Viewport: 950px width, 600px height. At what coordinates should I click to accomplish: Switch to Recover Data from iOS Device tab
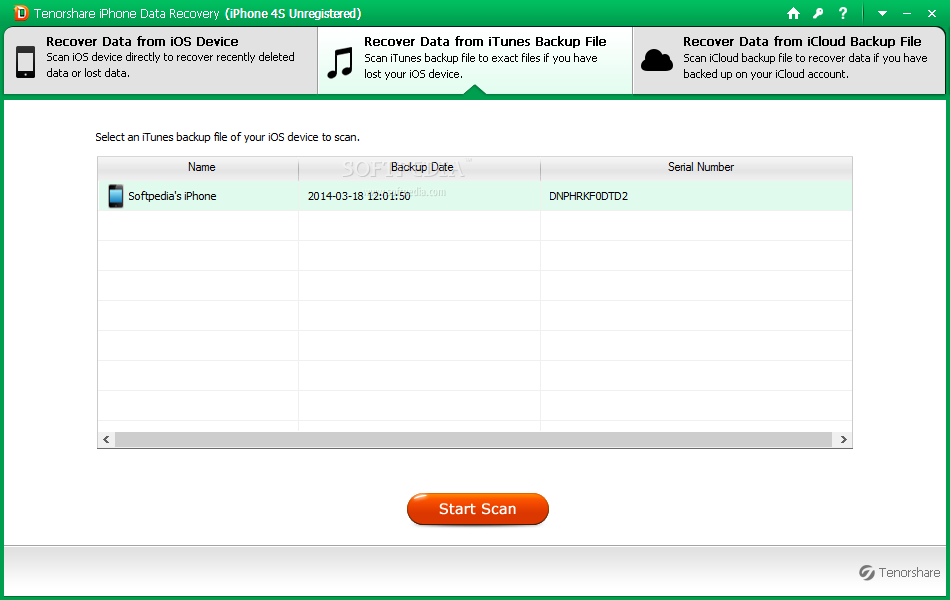coord(161,60)
